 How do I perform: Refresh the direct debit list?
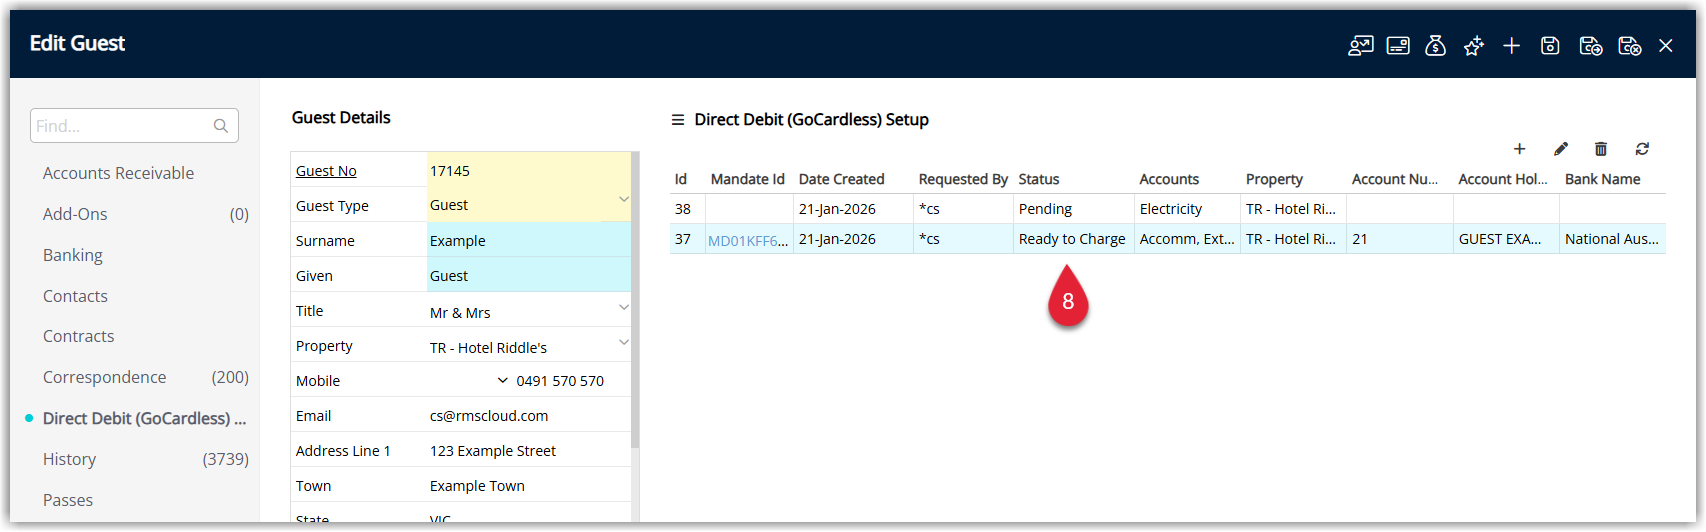pos(1642,149)
